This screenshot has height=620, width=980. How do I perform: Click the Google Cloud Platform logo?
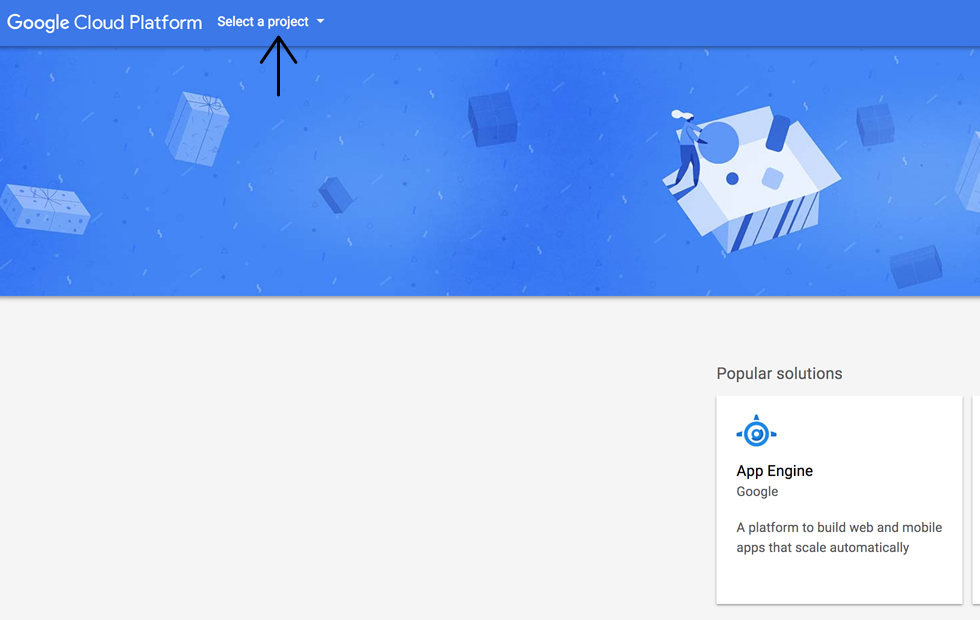tap(104, 22)
